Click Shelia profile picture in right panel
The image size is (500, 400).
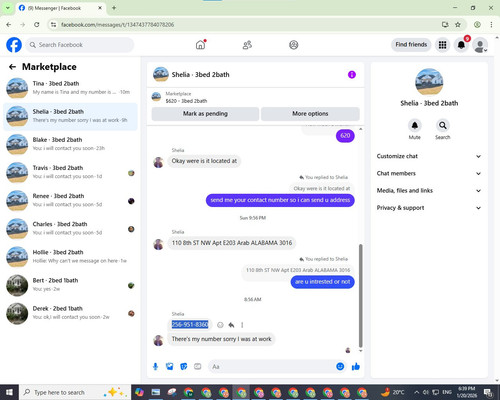click(x=429, y=82)
